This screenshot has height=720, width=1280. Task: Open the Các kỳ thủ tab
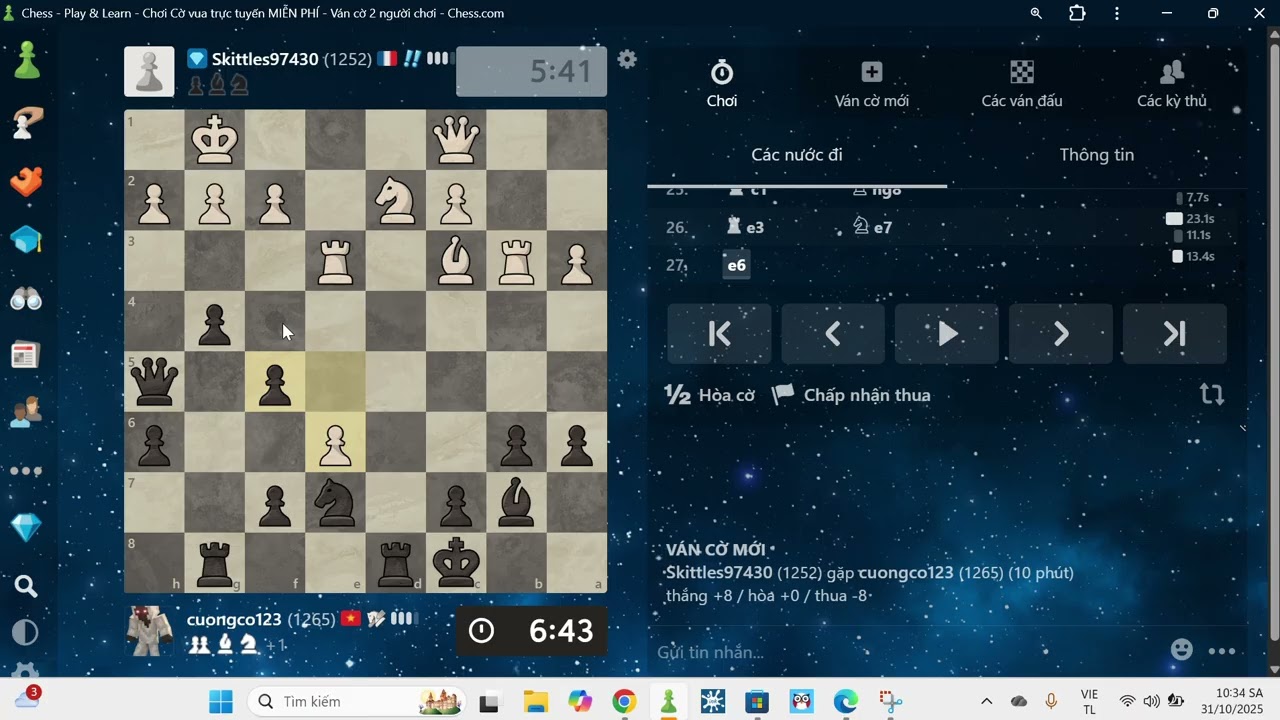click(x=1172, y=84)
